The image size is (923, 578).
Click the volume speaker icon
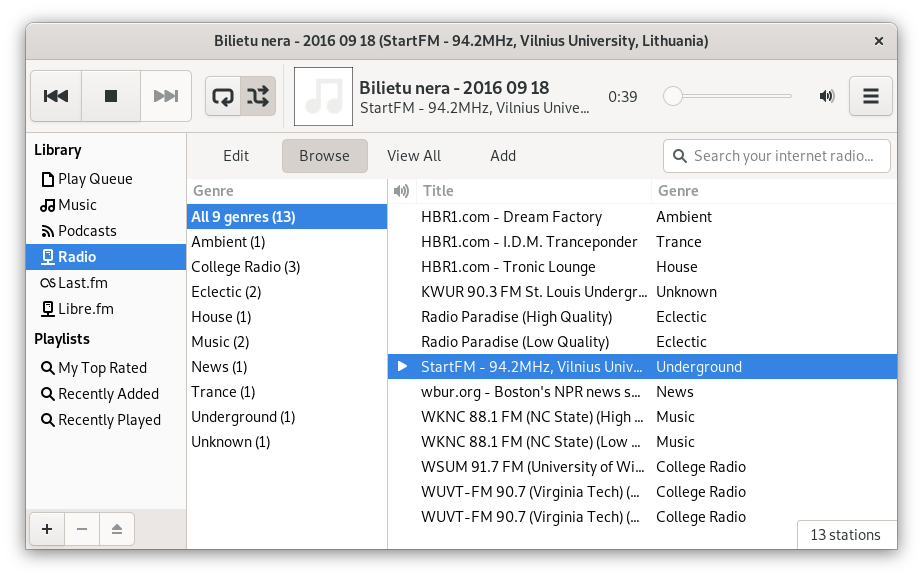click(827, 96)
